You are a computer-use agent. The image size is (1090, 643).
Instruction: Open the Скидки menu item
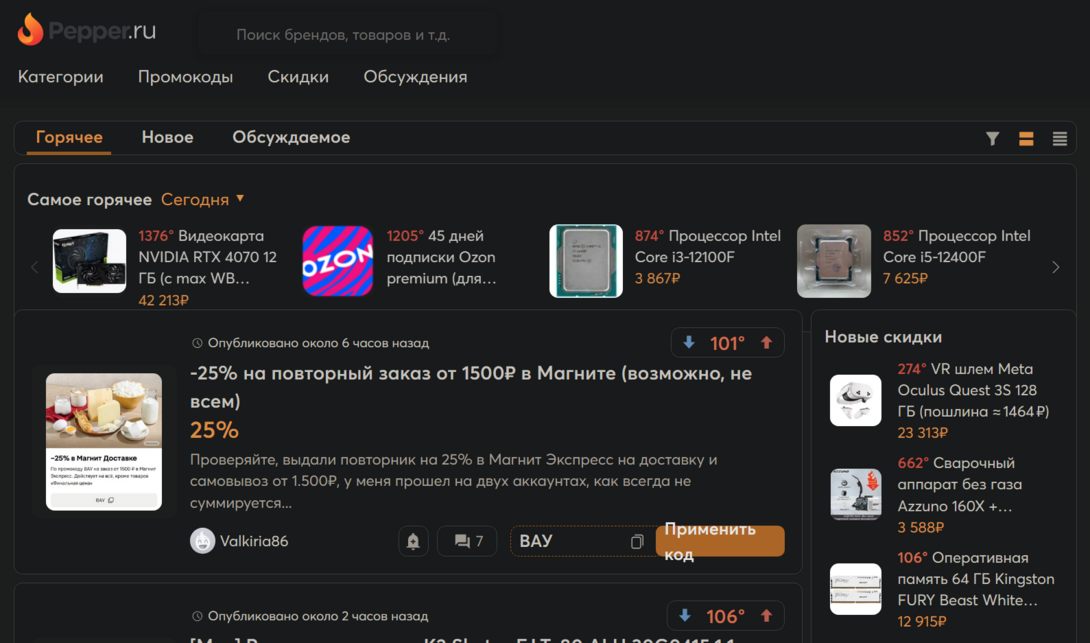click(298, 77)
